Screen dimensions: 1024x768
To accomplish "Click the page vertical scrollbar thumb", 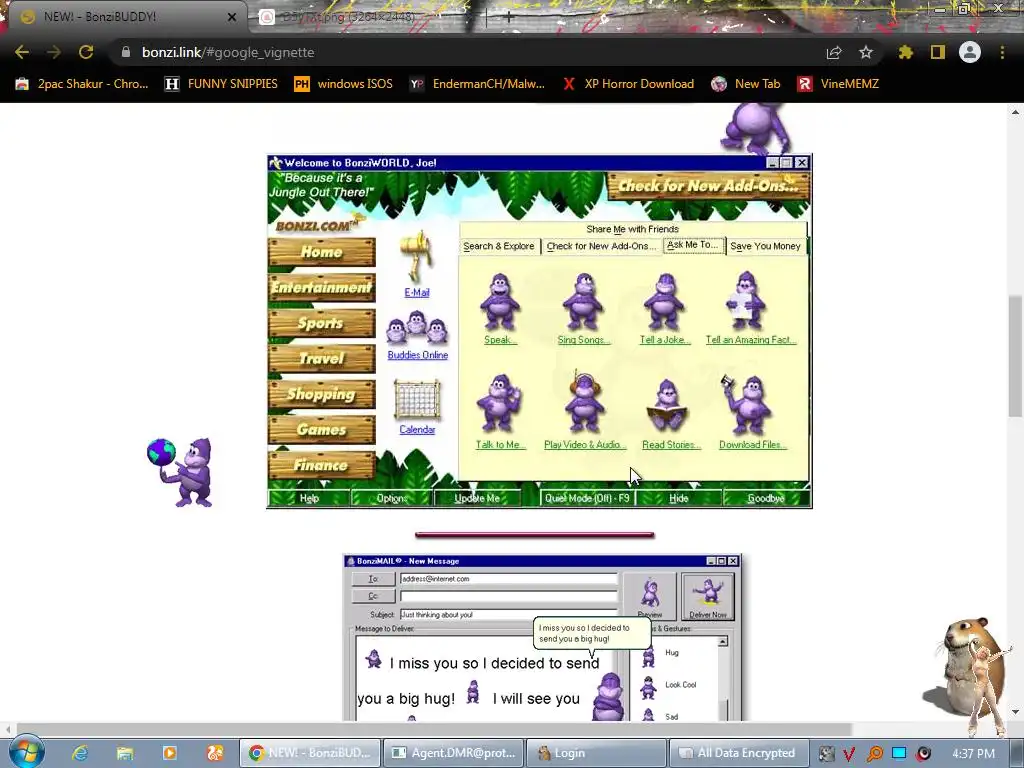I will click(1015, 355).
